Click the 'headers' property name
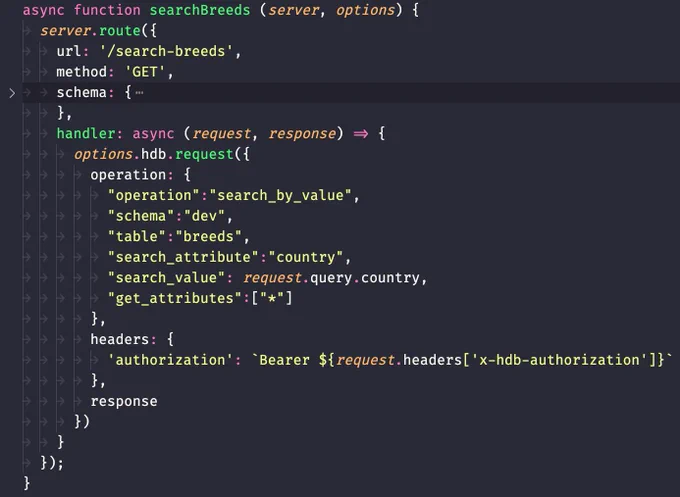 (119, 339)
